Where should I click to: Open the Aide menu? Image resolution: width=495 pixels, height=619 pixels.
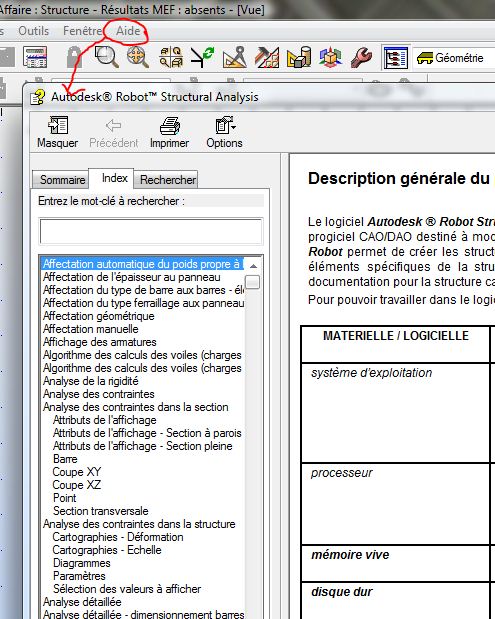click(x=128, y=31)
